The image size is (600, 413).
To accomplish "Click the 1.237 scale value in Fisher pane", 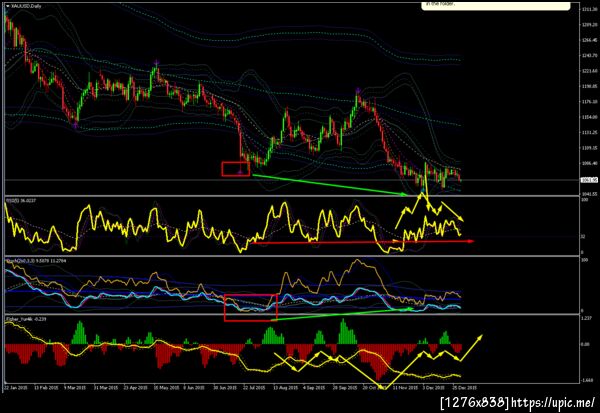I will pos(585,318).
